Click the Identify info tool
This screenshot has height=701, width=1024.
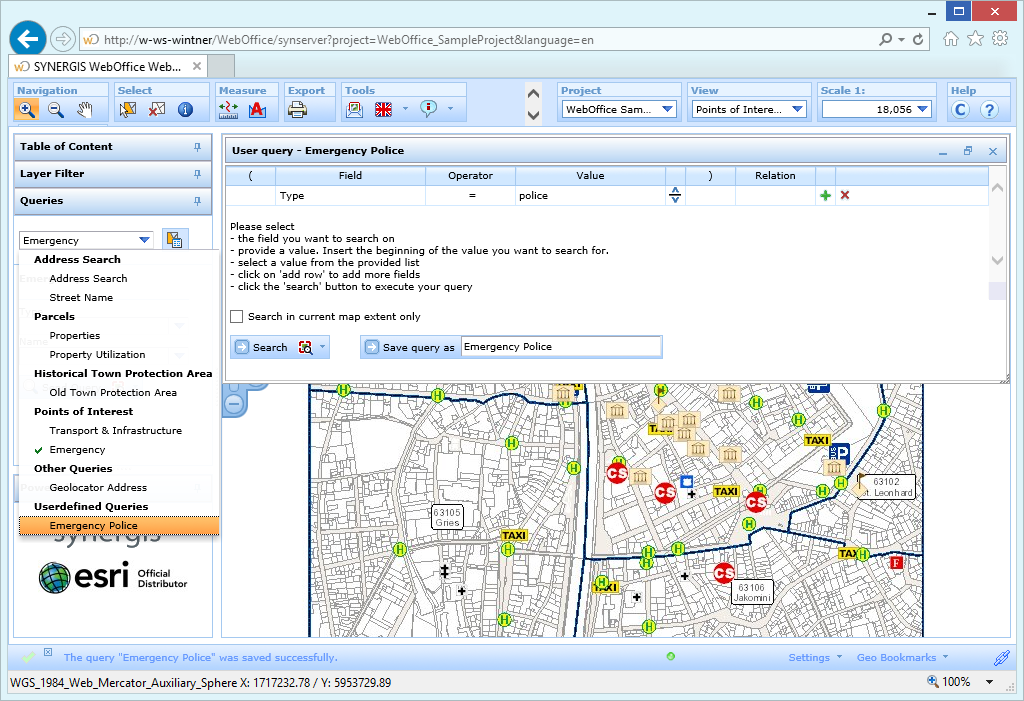tap(187, 109)
